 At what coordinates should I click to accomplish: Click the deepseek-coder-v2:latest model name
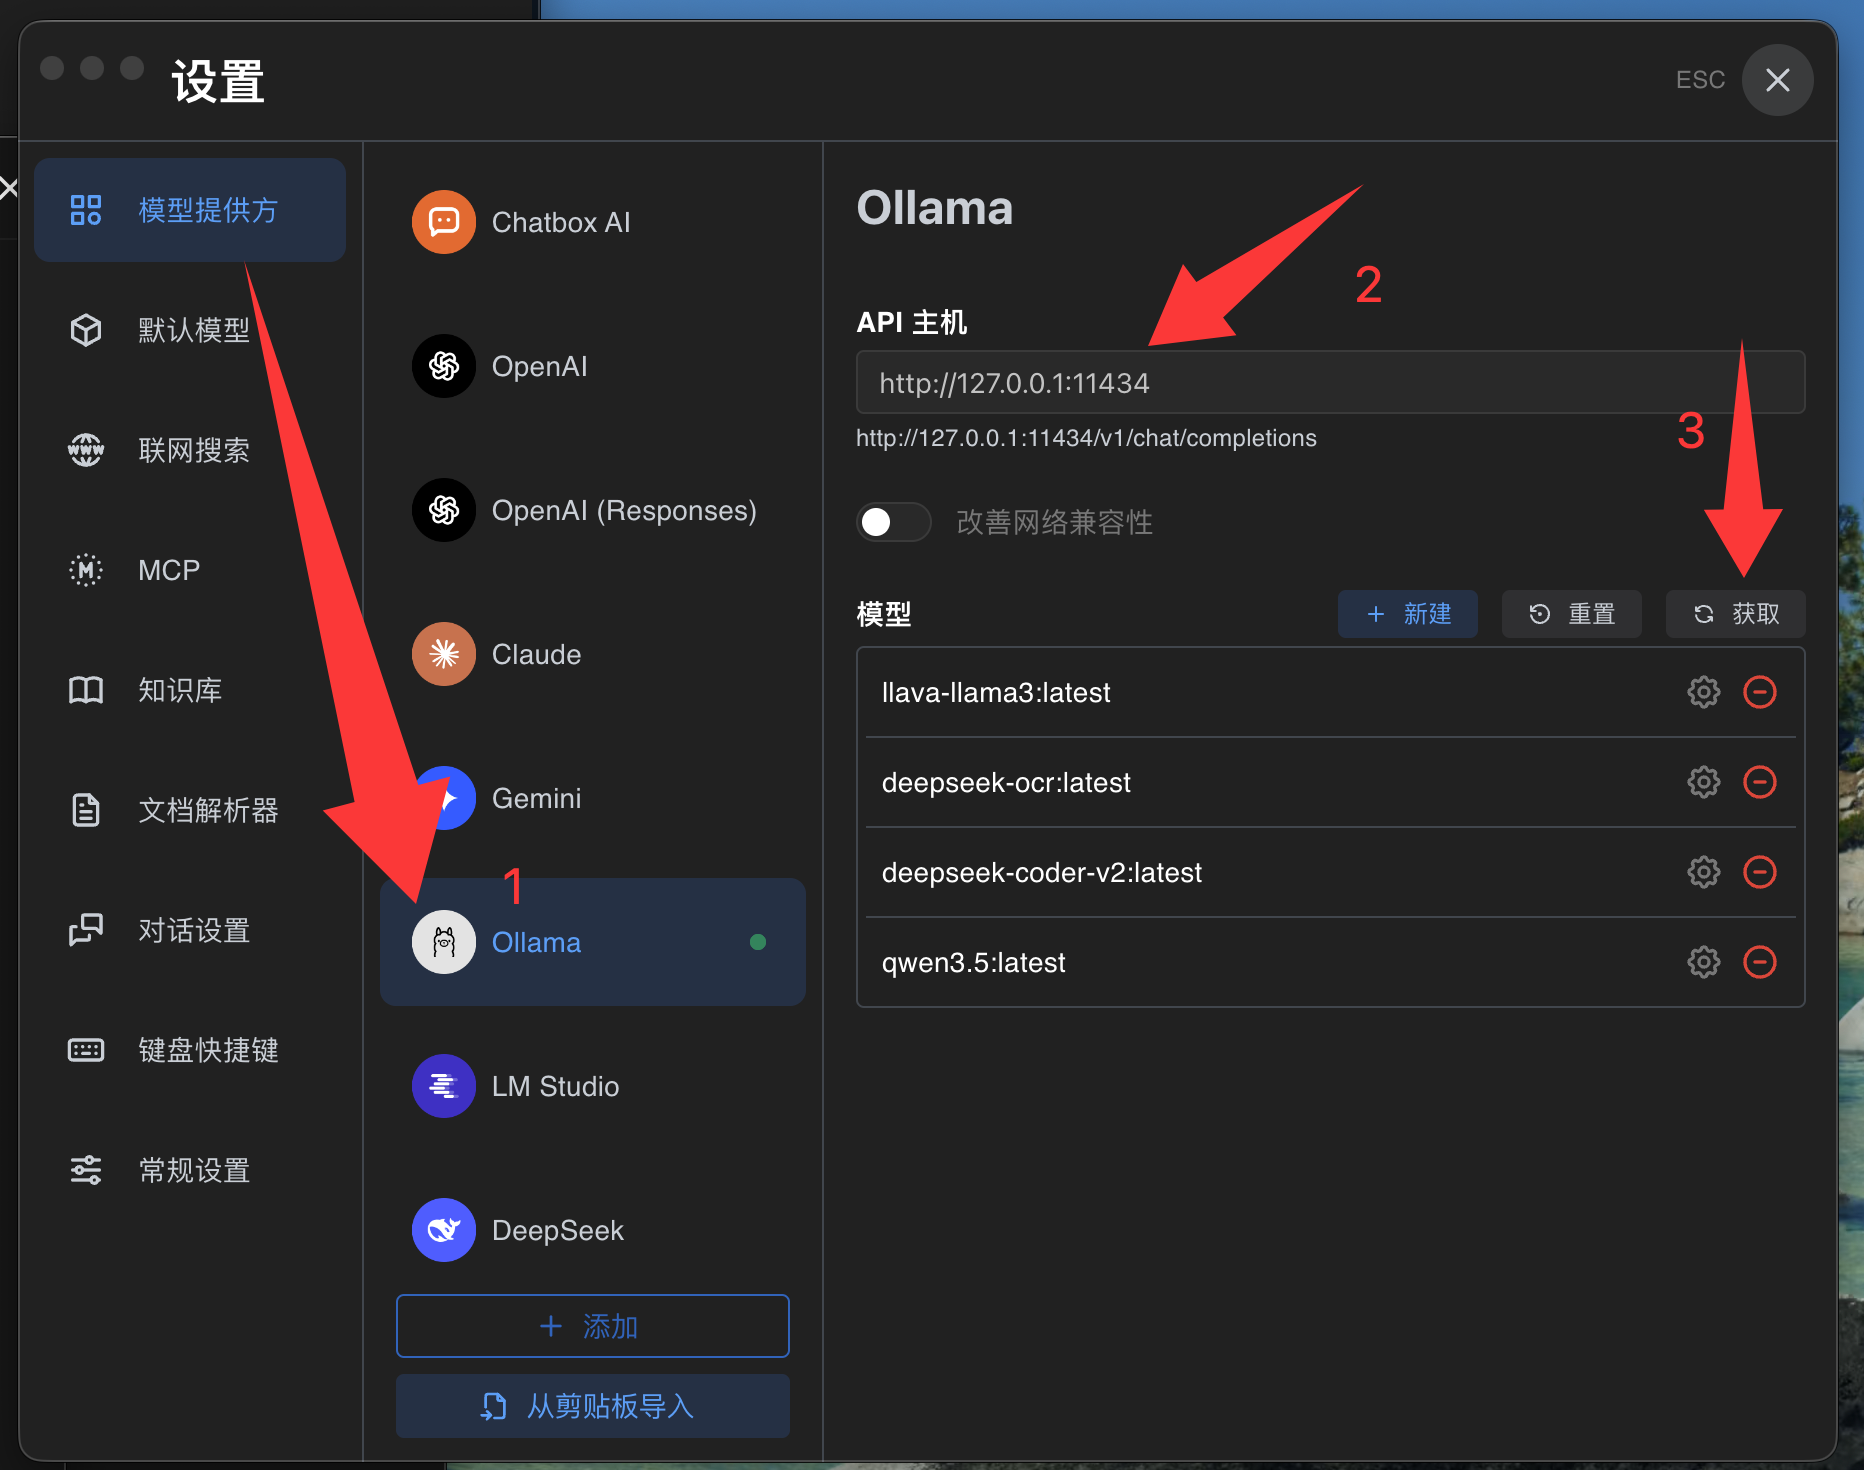(1041, 872)
